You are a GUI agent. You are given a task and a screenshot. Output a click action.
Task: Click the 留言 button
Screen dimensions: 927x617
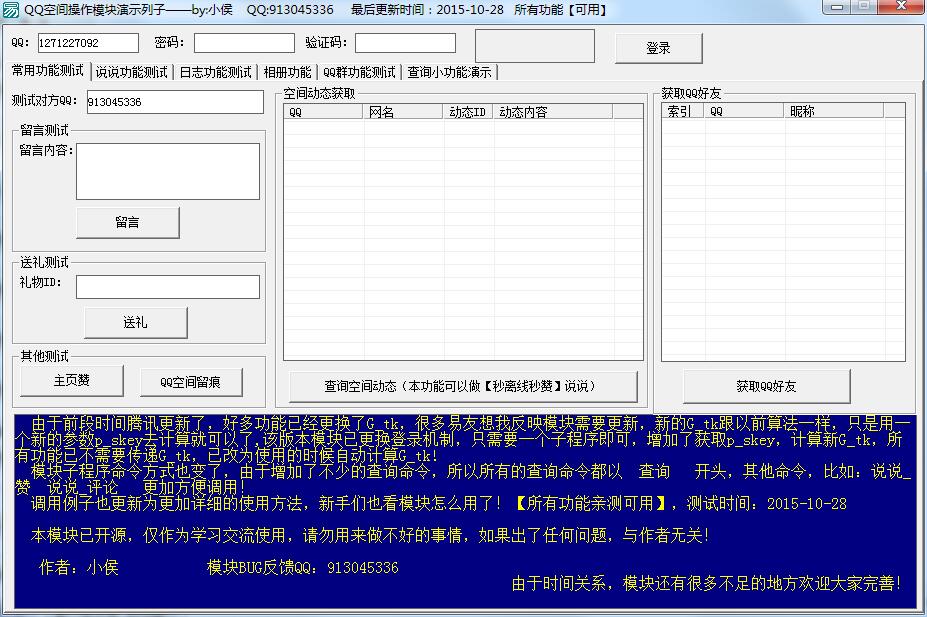click(128, 222)
